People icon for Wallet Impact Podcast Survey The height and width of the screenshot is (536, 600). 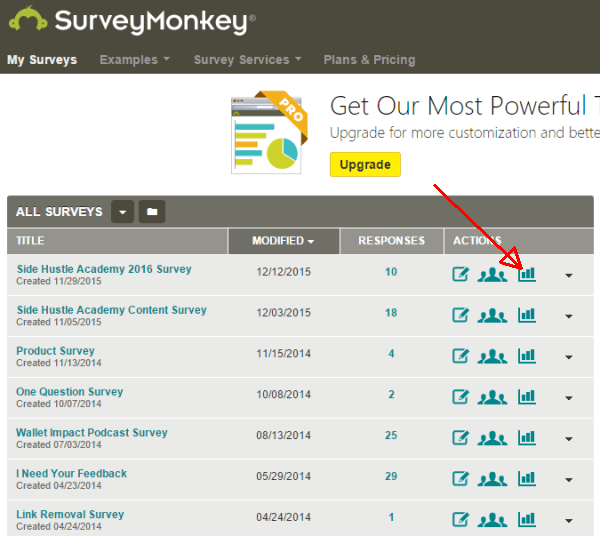pyautogui.click(x=492, y=438)
